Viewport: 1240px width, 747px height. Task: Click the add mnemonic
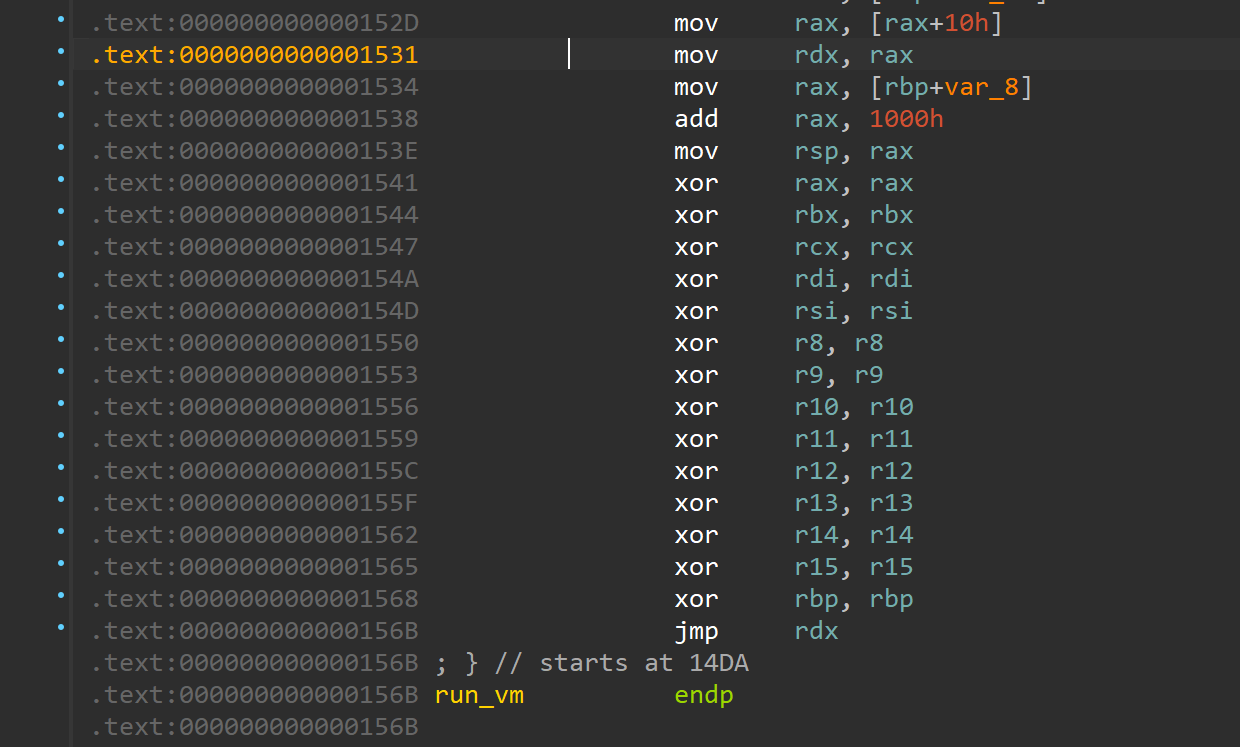pos(696,119)
